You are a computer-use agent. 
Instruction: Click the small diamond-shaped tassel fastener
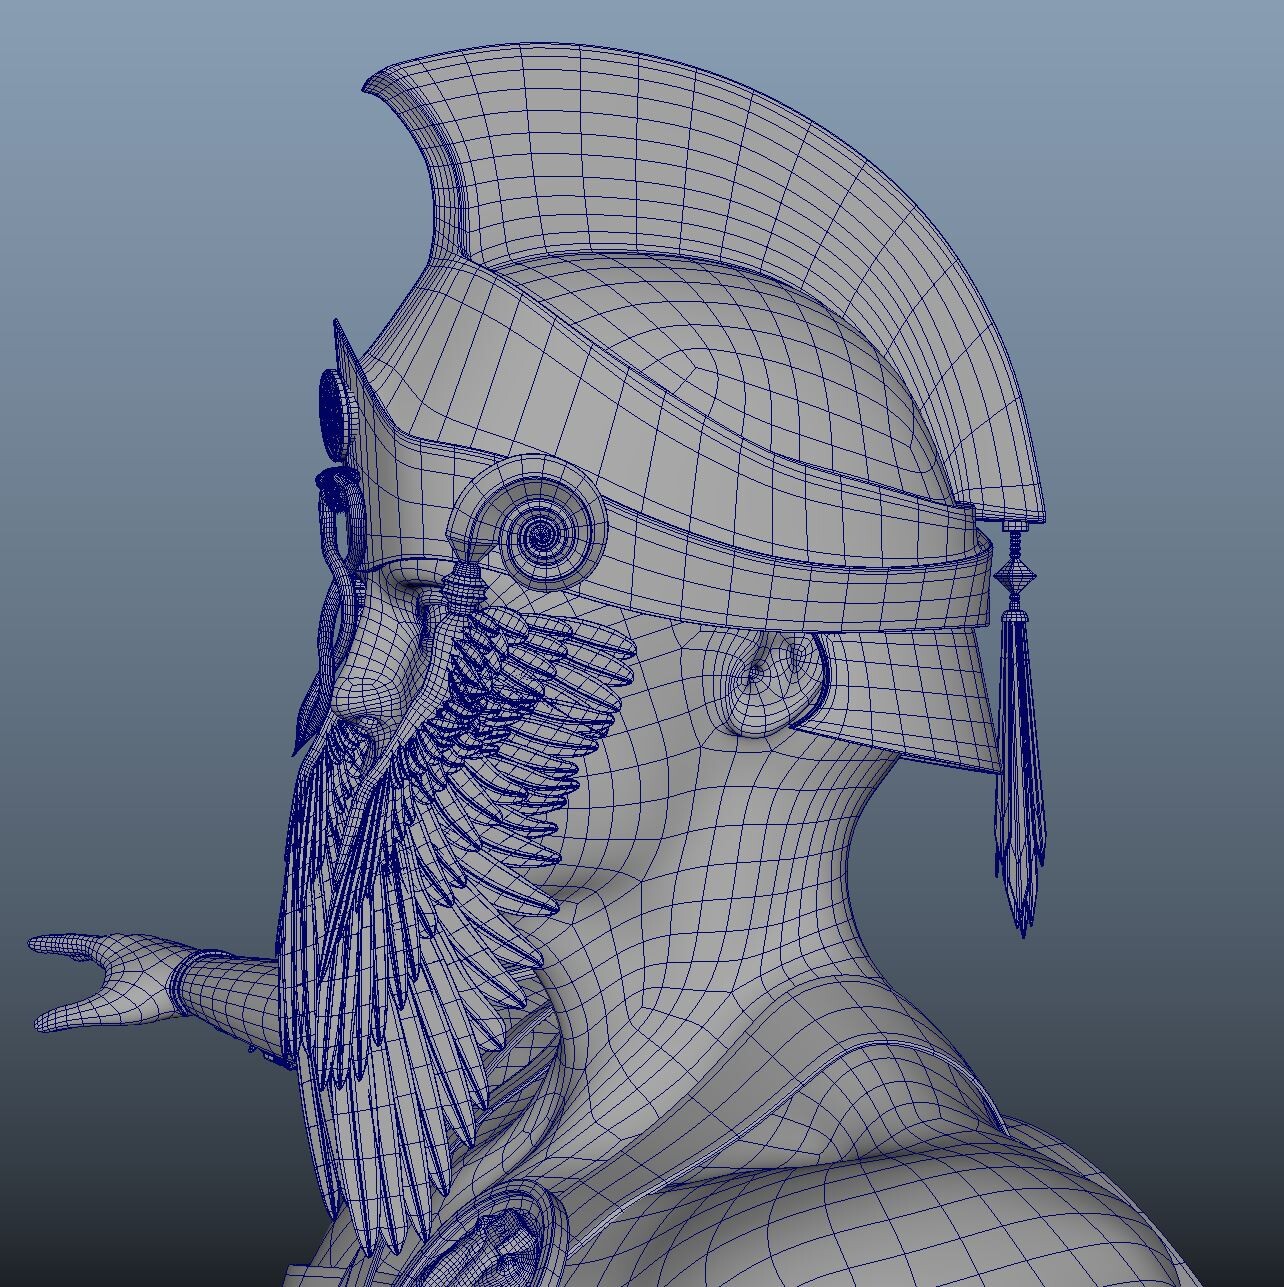tap(1017, 575)
